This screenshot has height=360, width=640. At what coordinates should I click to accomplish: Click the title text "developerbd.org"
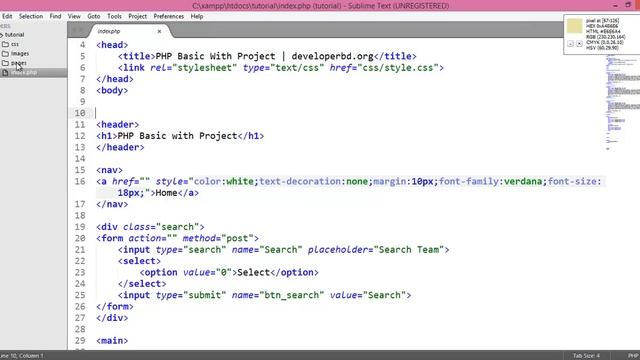coord(333,56)
